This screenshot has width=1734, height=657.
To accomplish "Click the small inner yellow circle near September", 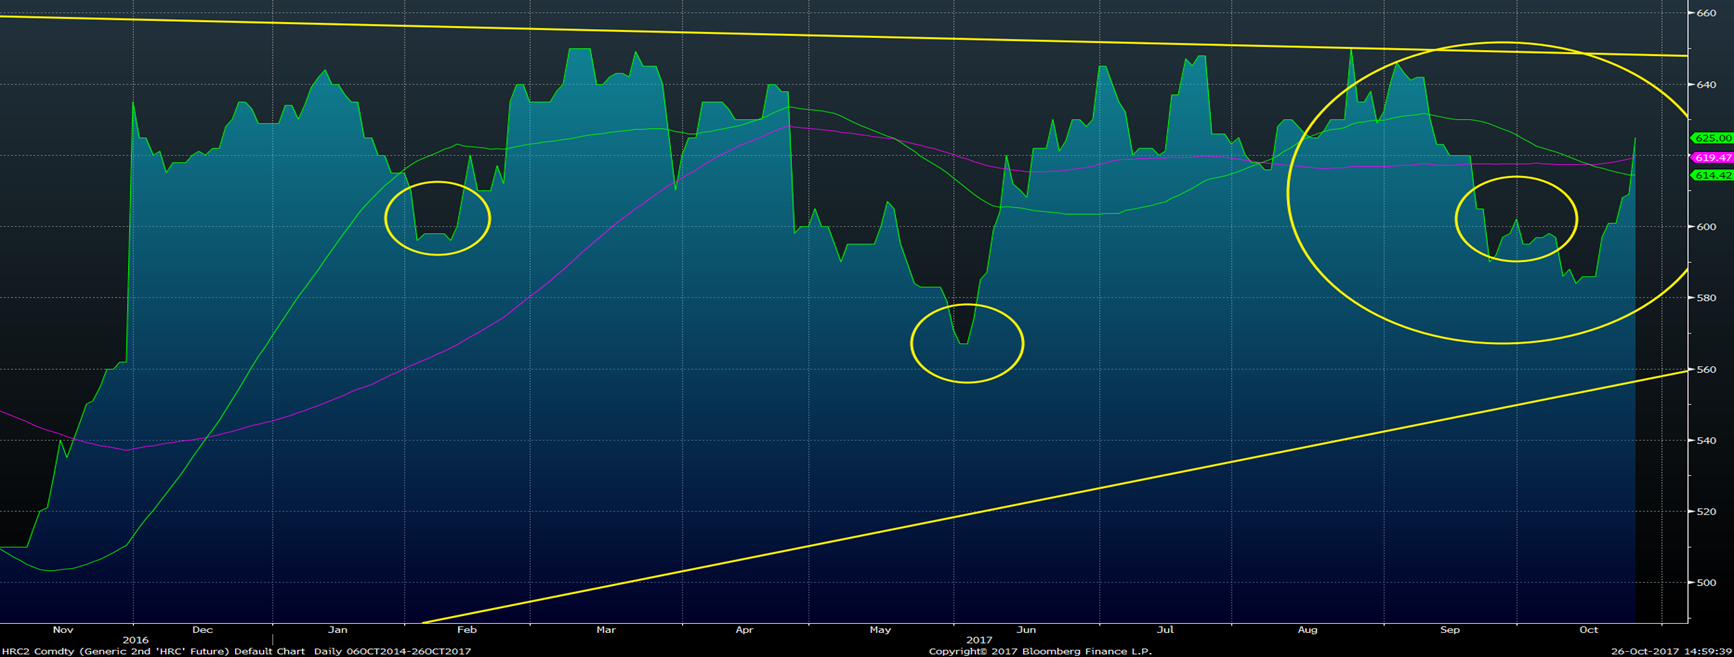I will click(1516, 218).
